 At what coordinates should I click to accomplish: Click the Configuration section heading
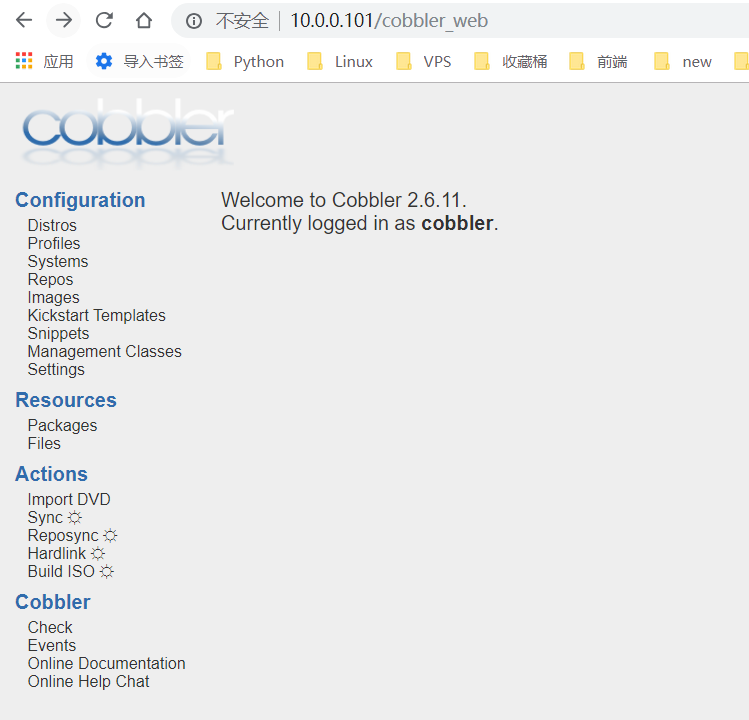click(80, 200)
